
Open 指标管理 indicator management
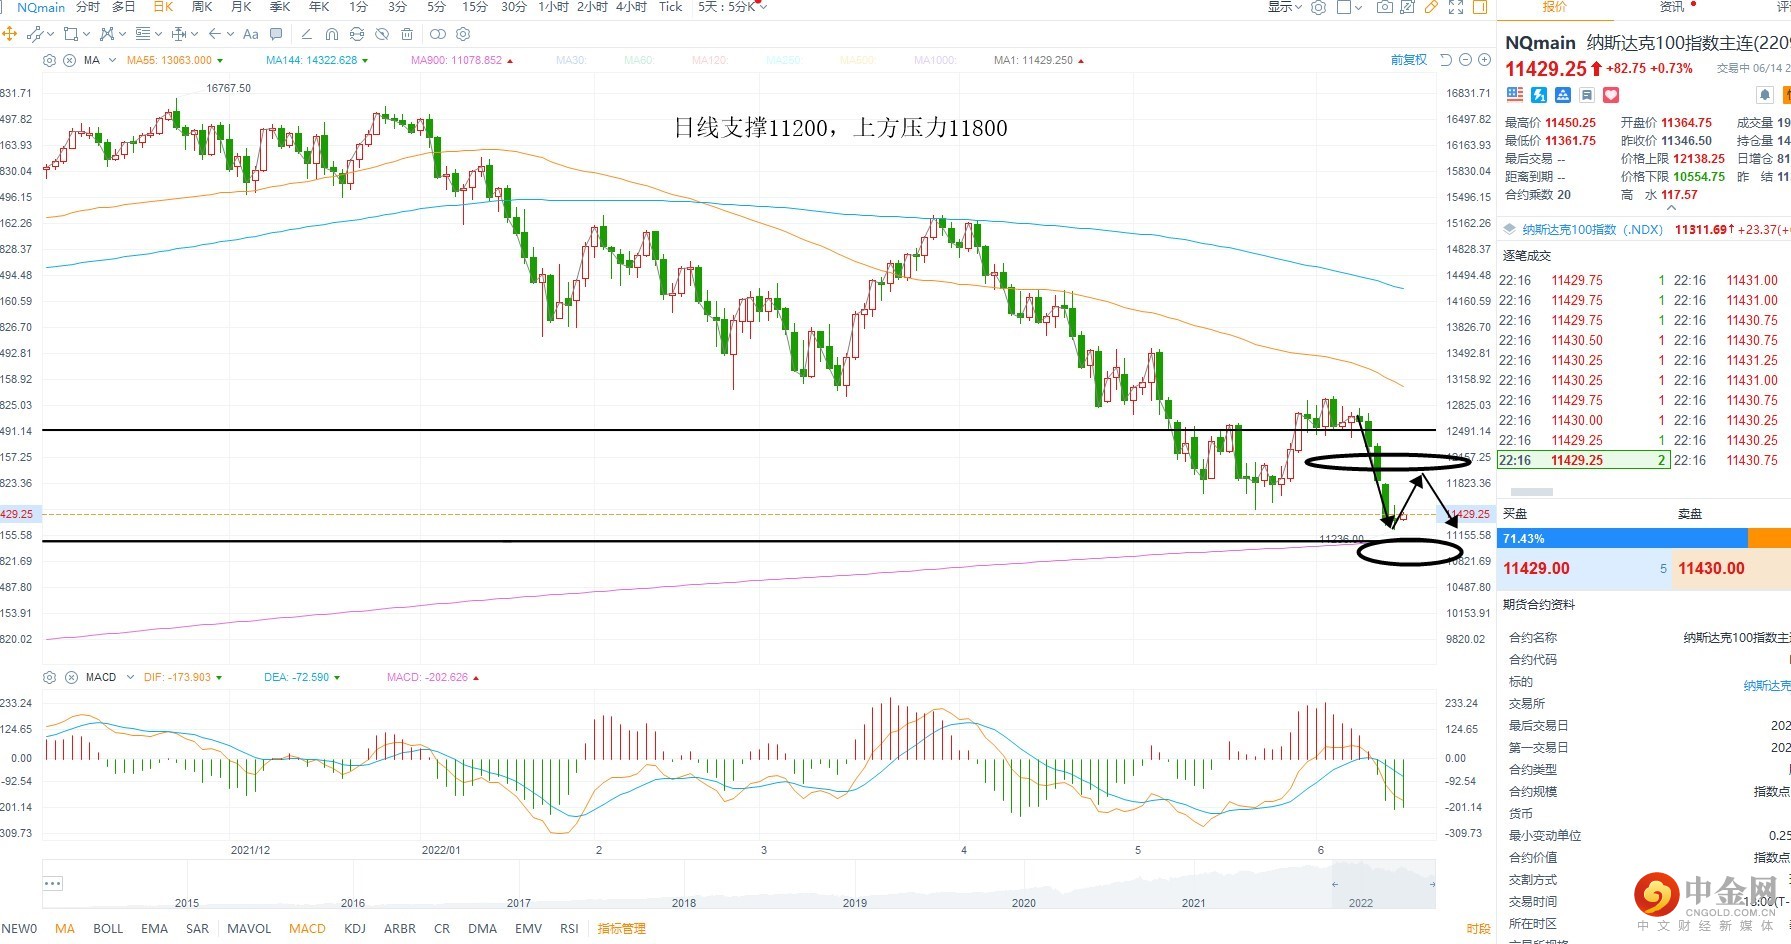(x=621, y=928)
